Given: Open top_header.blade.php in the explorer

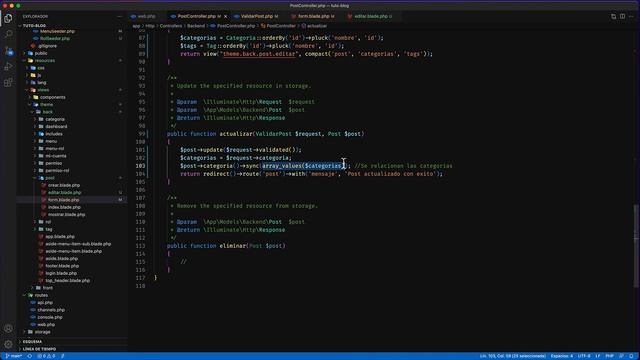Looking at the screenshot, I should (x=67, y=281).
